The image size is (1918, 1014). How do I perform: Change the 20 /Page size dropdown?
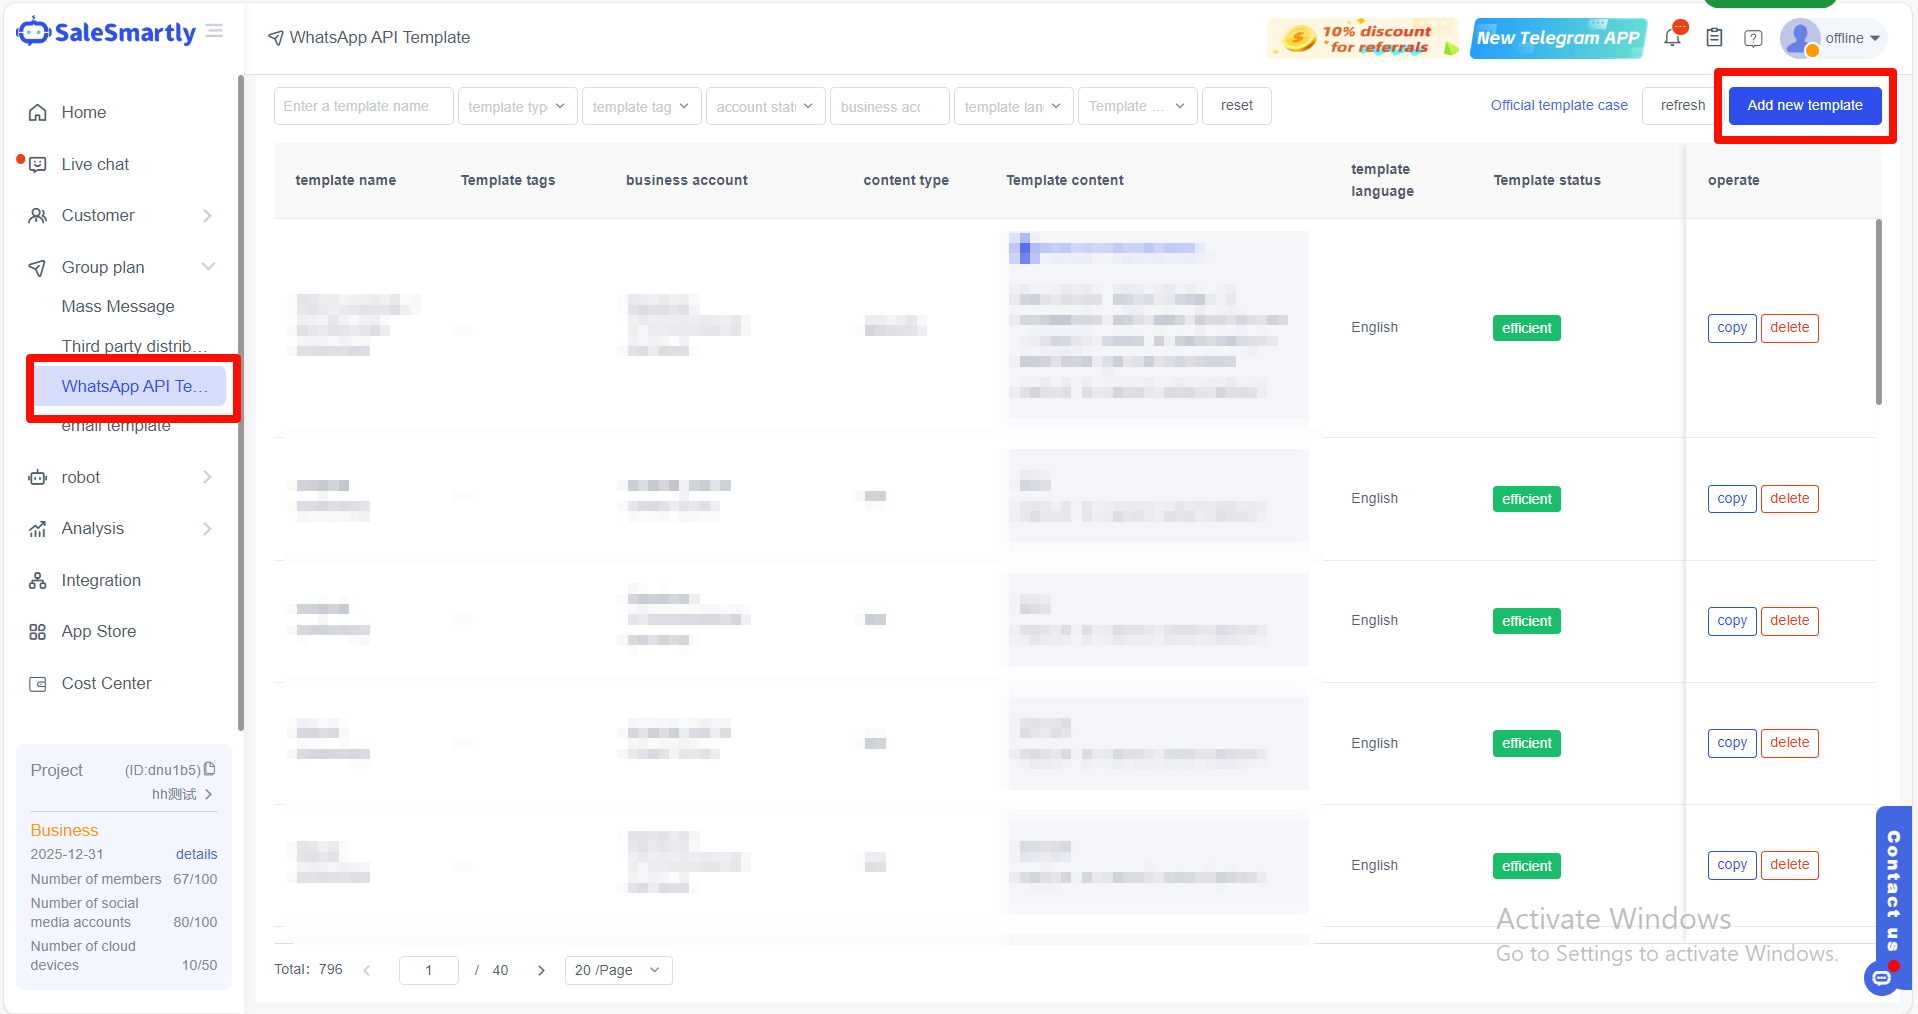618,970
